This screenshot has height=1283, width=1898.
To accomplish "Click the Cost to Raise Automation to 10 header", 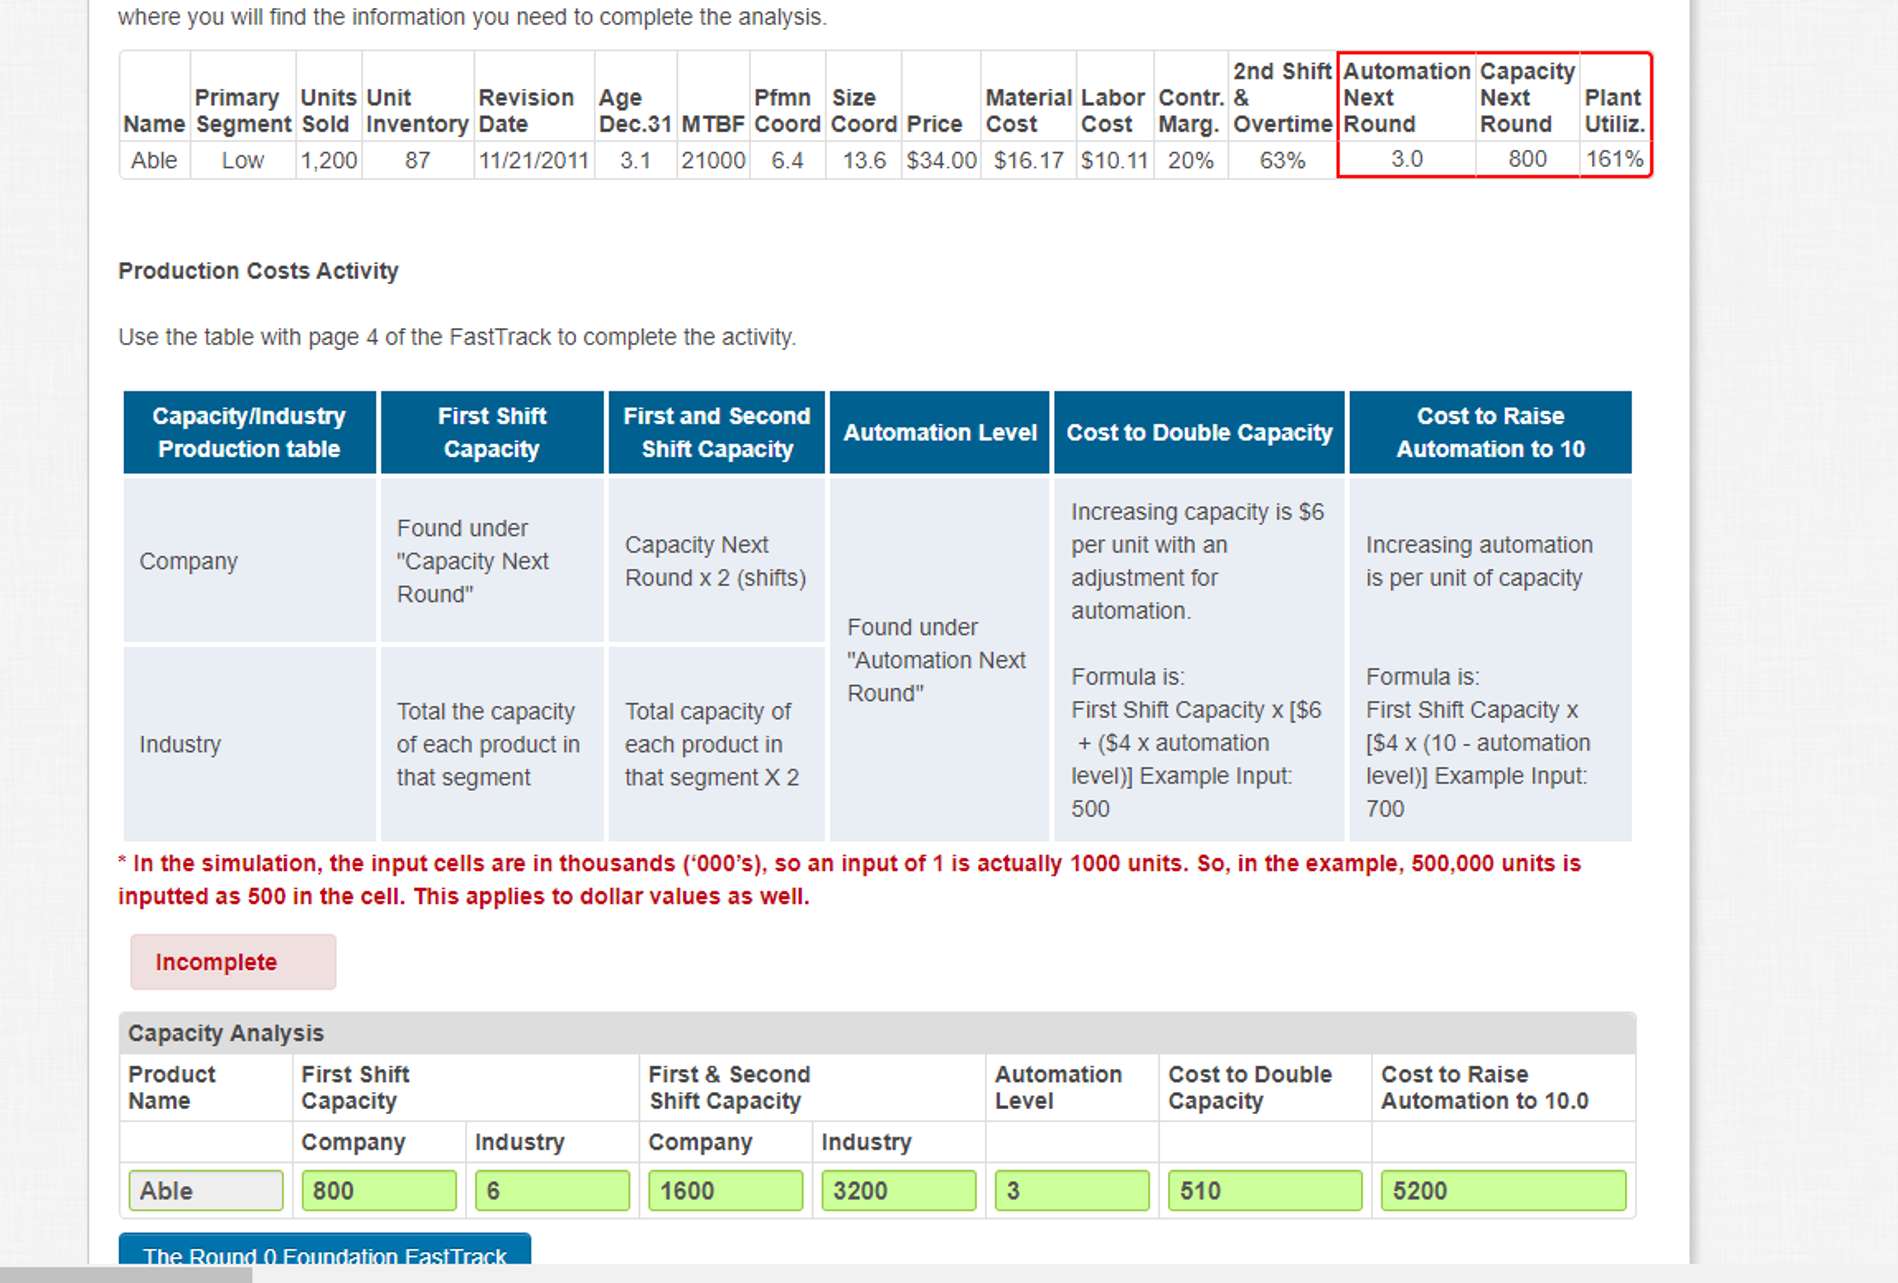I will coord(1490,432).
